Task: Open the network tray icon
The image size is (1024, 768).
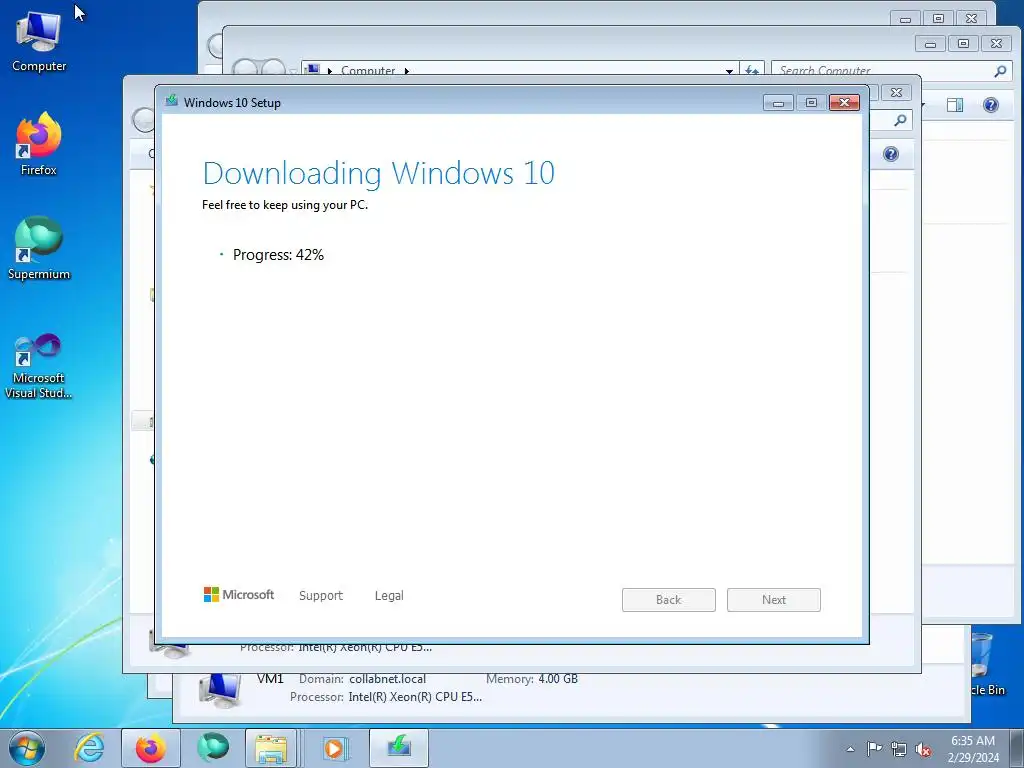Action: [899, 749]
